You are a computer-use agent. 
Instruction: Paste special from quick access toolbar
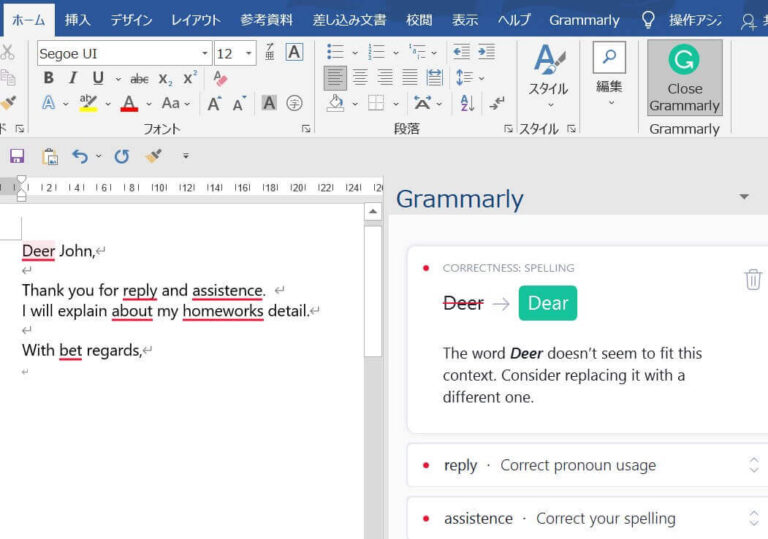click(x=50, y=156)
